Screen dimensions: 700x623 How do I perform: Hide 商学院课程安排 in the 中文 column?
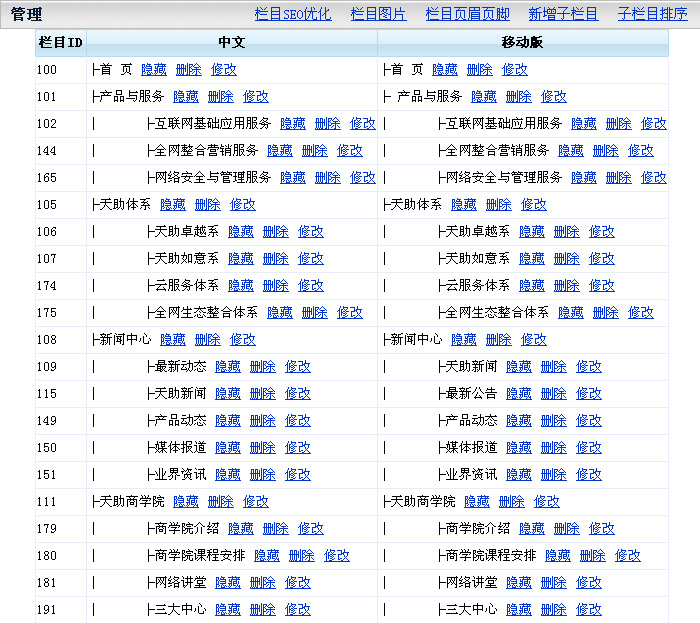[267, 556]
